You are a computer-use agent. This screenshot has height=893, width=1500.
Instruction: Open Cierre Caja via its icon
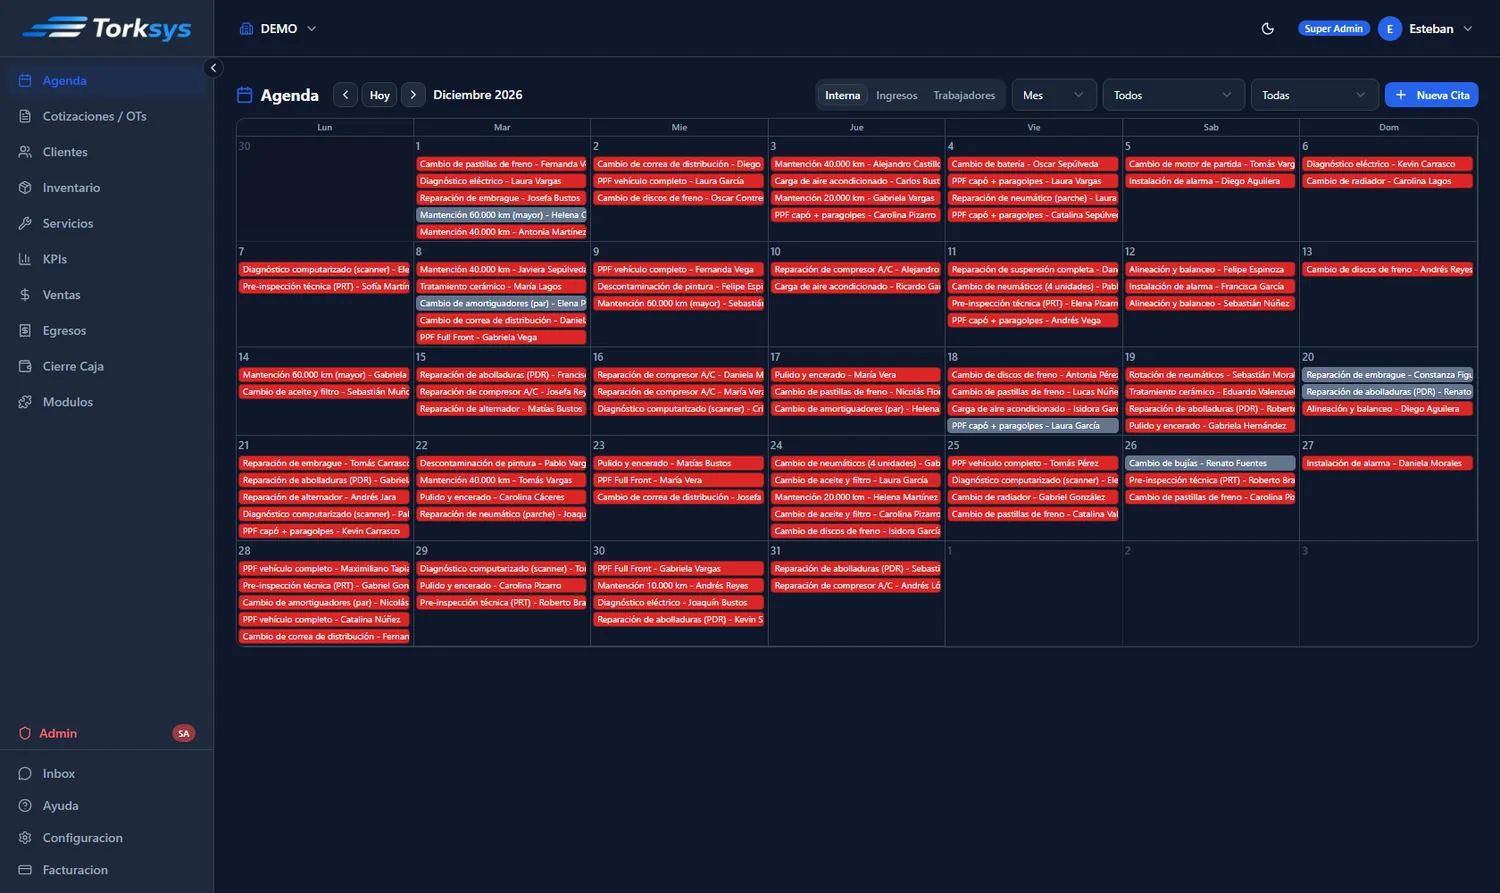(x=25, y=367)
